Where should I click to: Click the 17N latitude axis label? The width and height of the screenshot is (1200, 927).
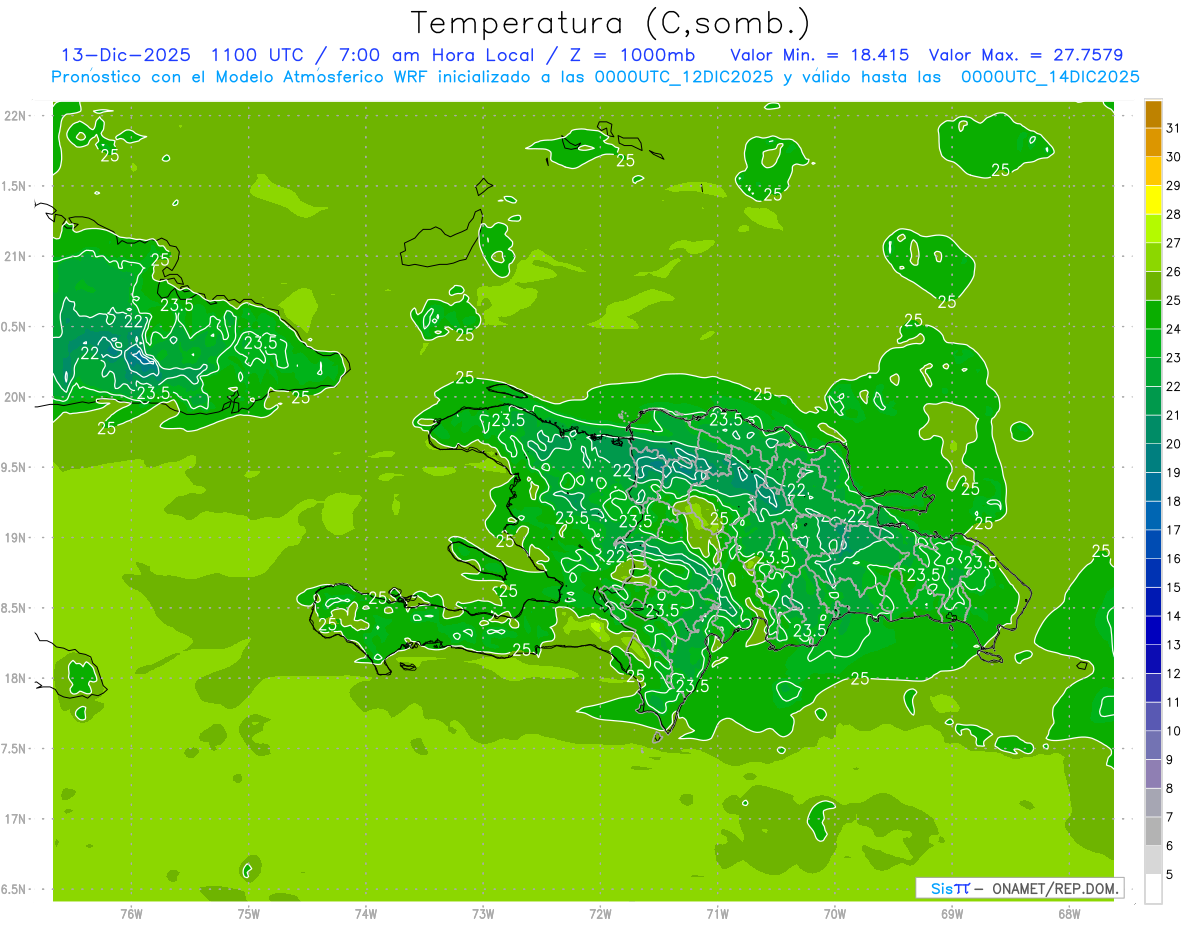pos(16,819)
